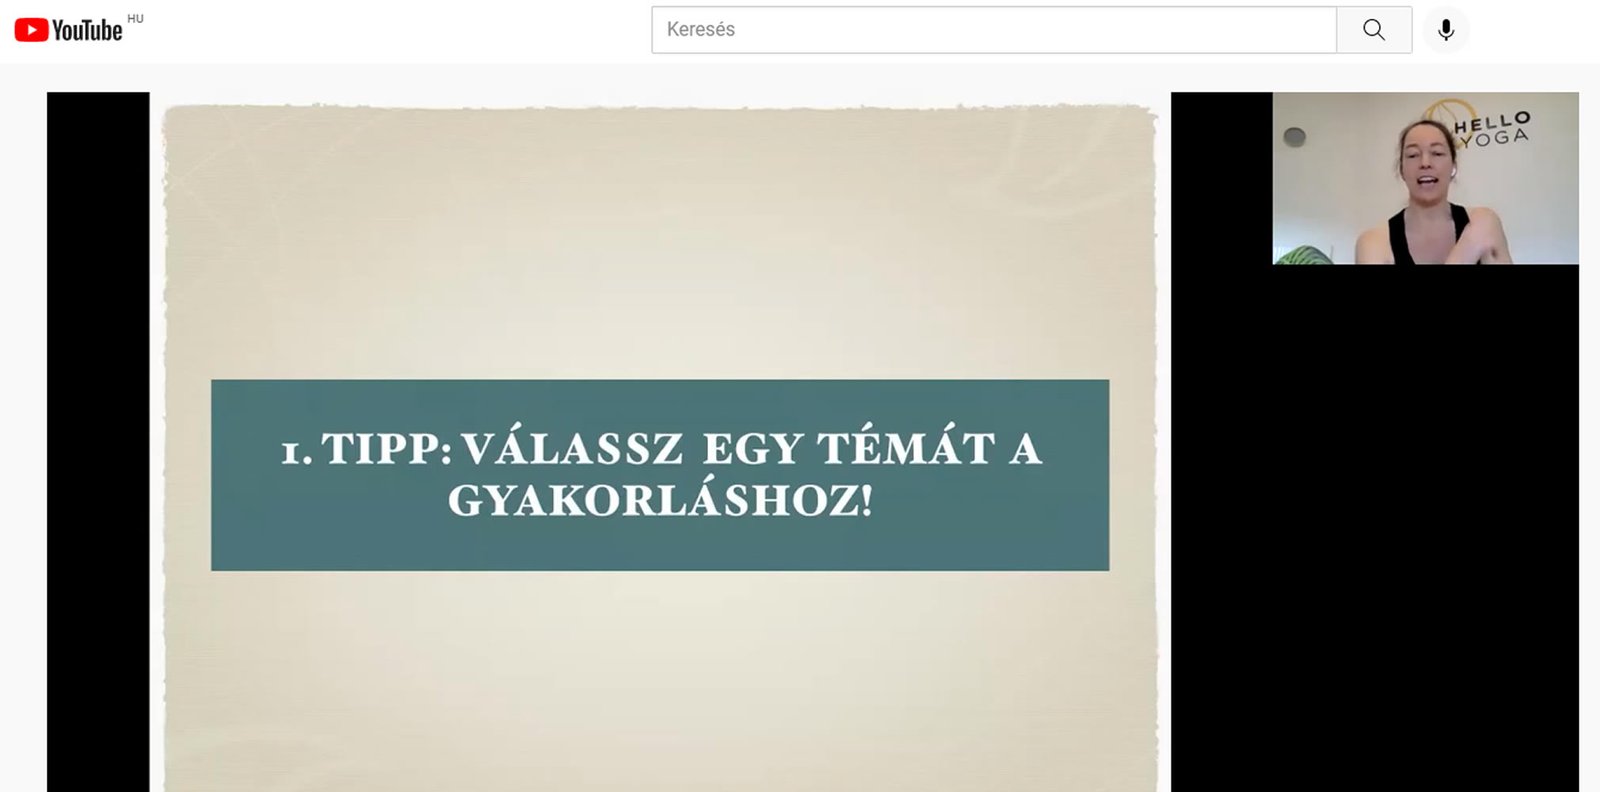Click the word VÁLASSZ in slide title

click(572, 449)
